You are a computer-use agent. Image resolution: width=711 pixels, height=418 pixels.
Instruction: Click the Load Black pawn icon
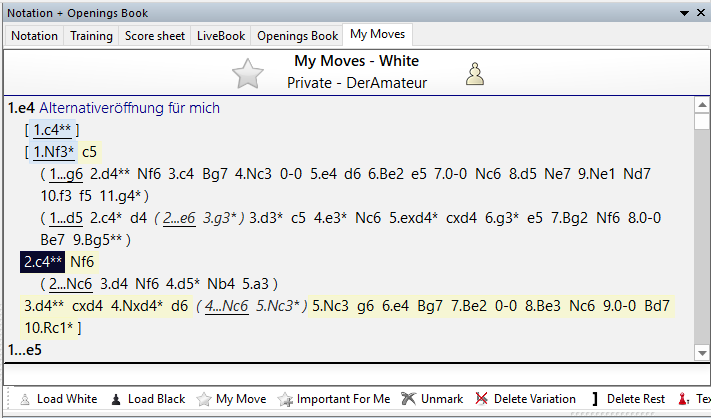click(x=116, y=399)
